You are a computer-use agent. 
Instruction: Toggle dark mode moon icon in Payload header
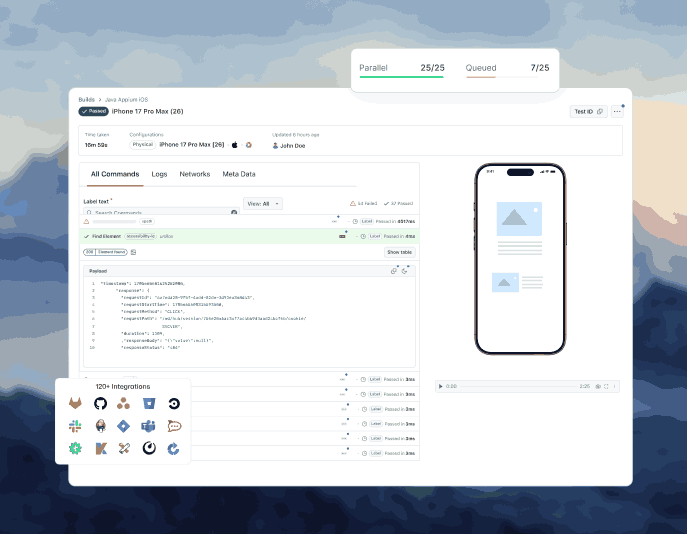404,271
